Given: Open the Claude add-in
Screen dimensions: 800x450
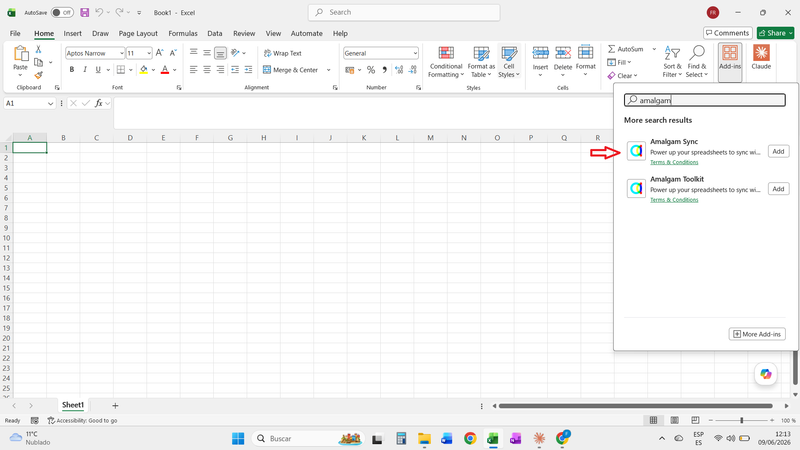Looking at the screenshot, I should tap(761, 57).
